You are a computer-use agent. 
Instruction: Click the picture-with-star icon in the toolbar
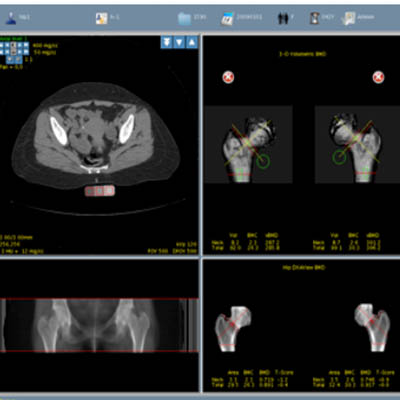pos(101,18)
